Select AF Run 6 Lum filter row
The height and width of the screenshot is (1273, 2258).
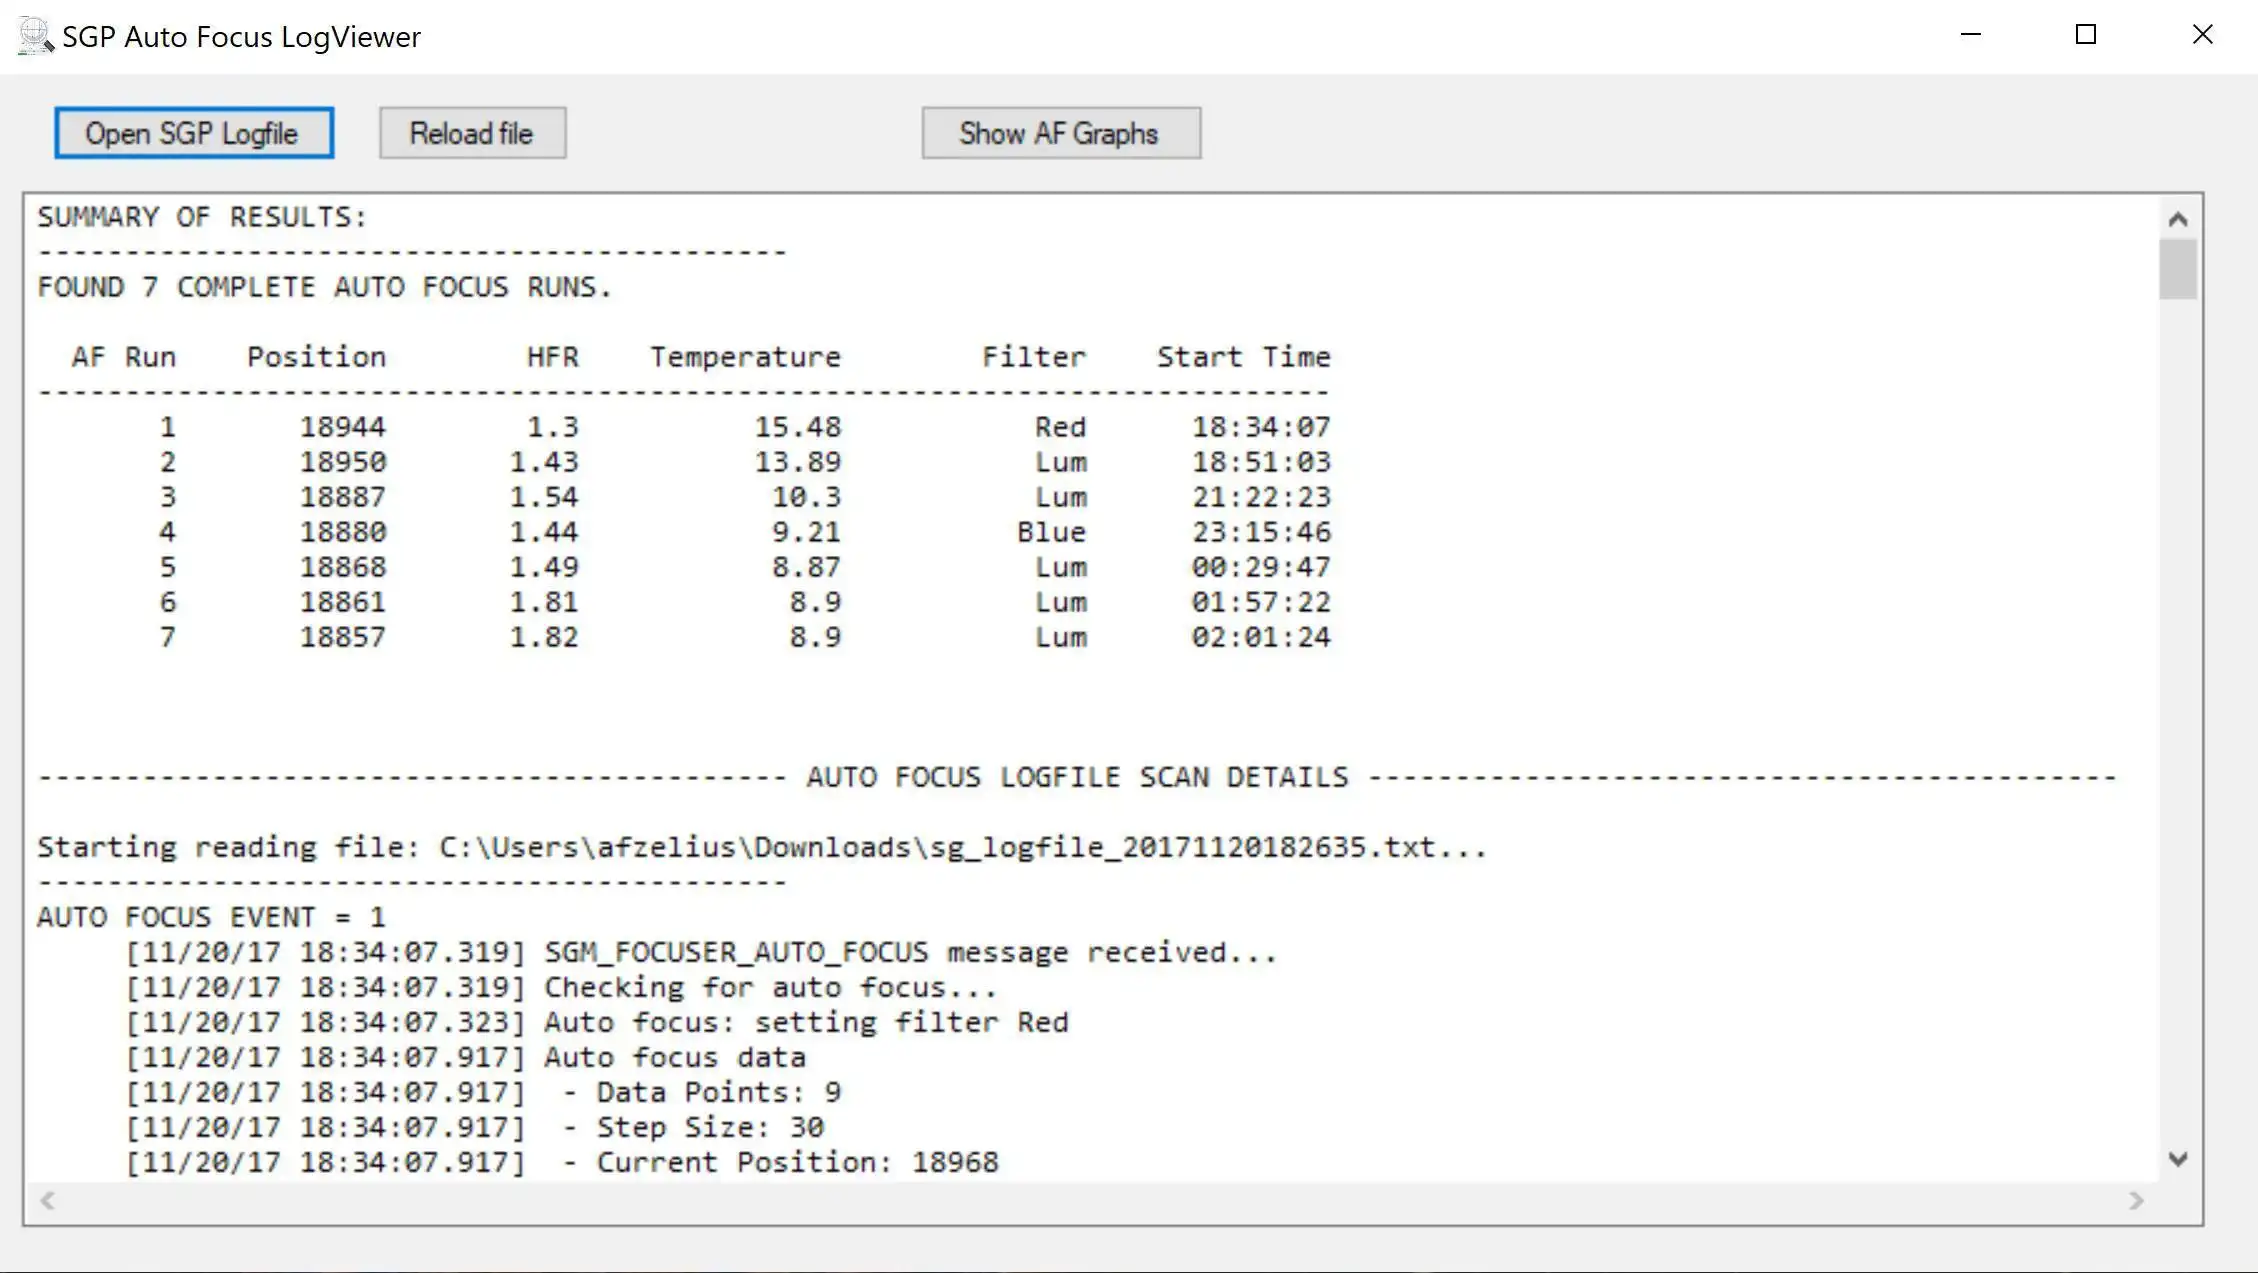point(684,602)
